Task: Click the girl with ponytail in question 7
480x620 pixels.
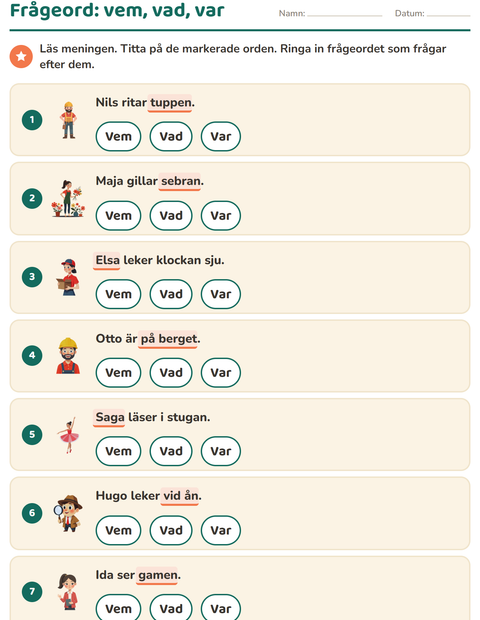Action: click(x=68, y=592)
